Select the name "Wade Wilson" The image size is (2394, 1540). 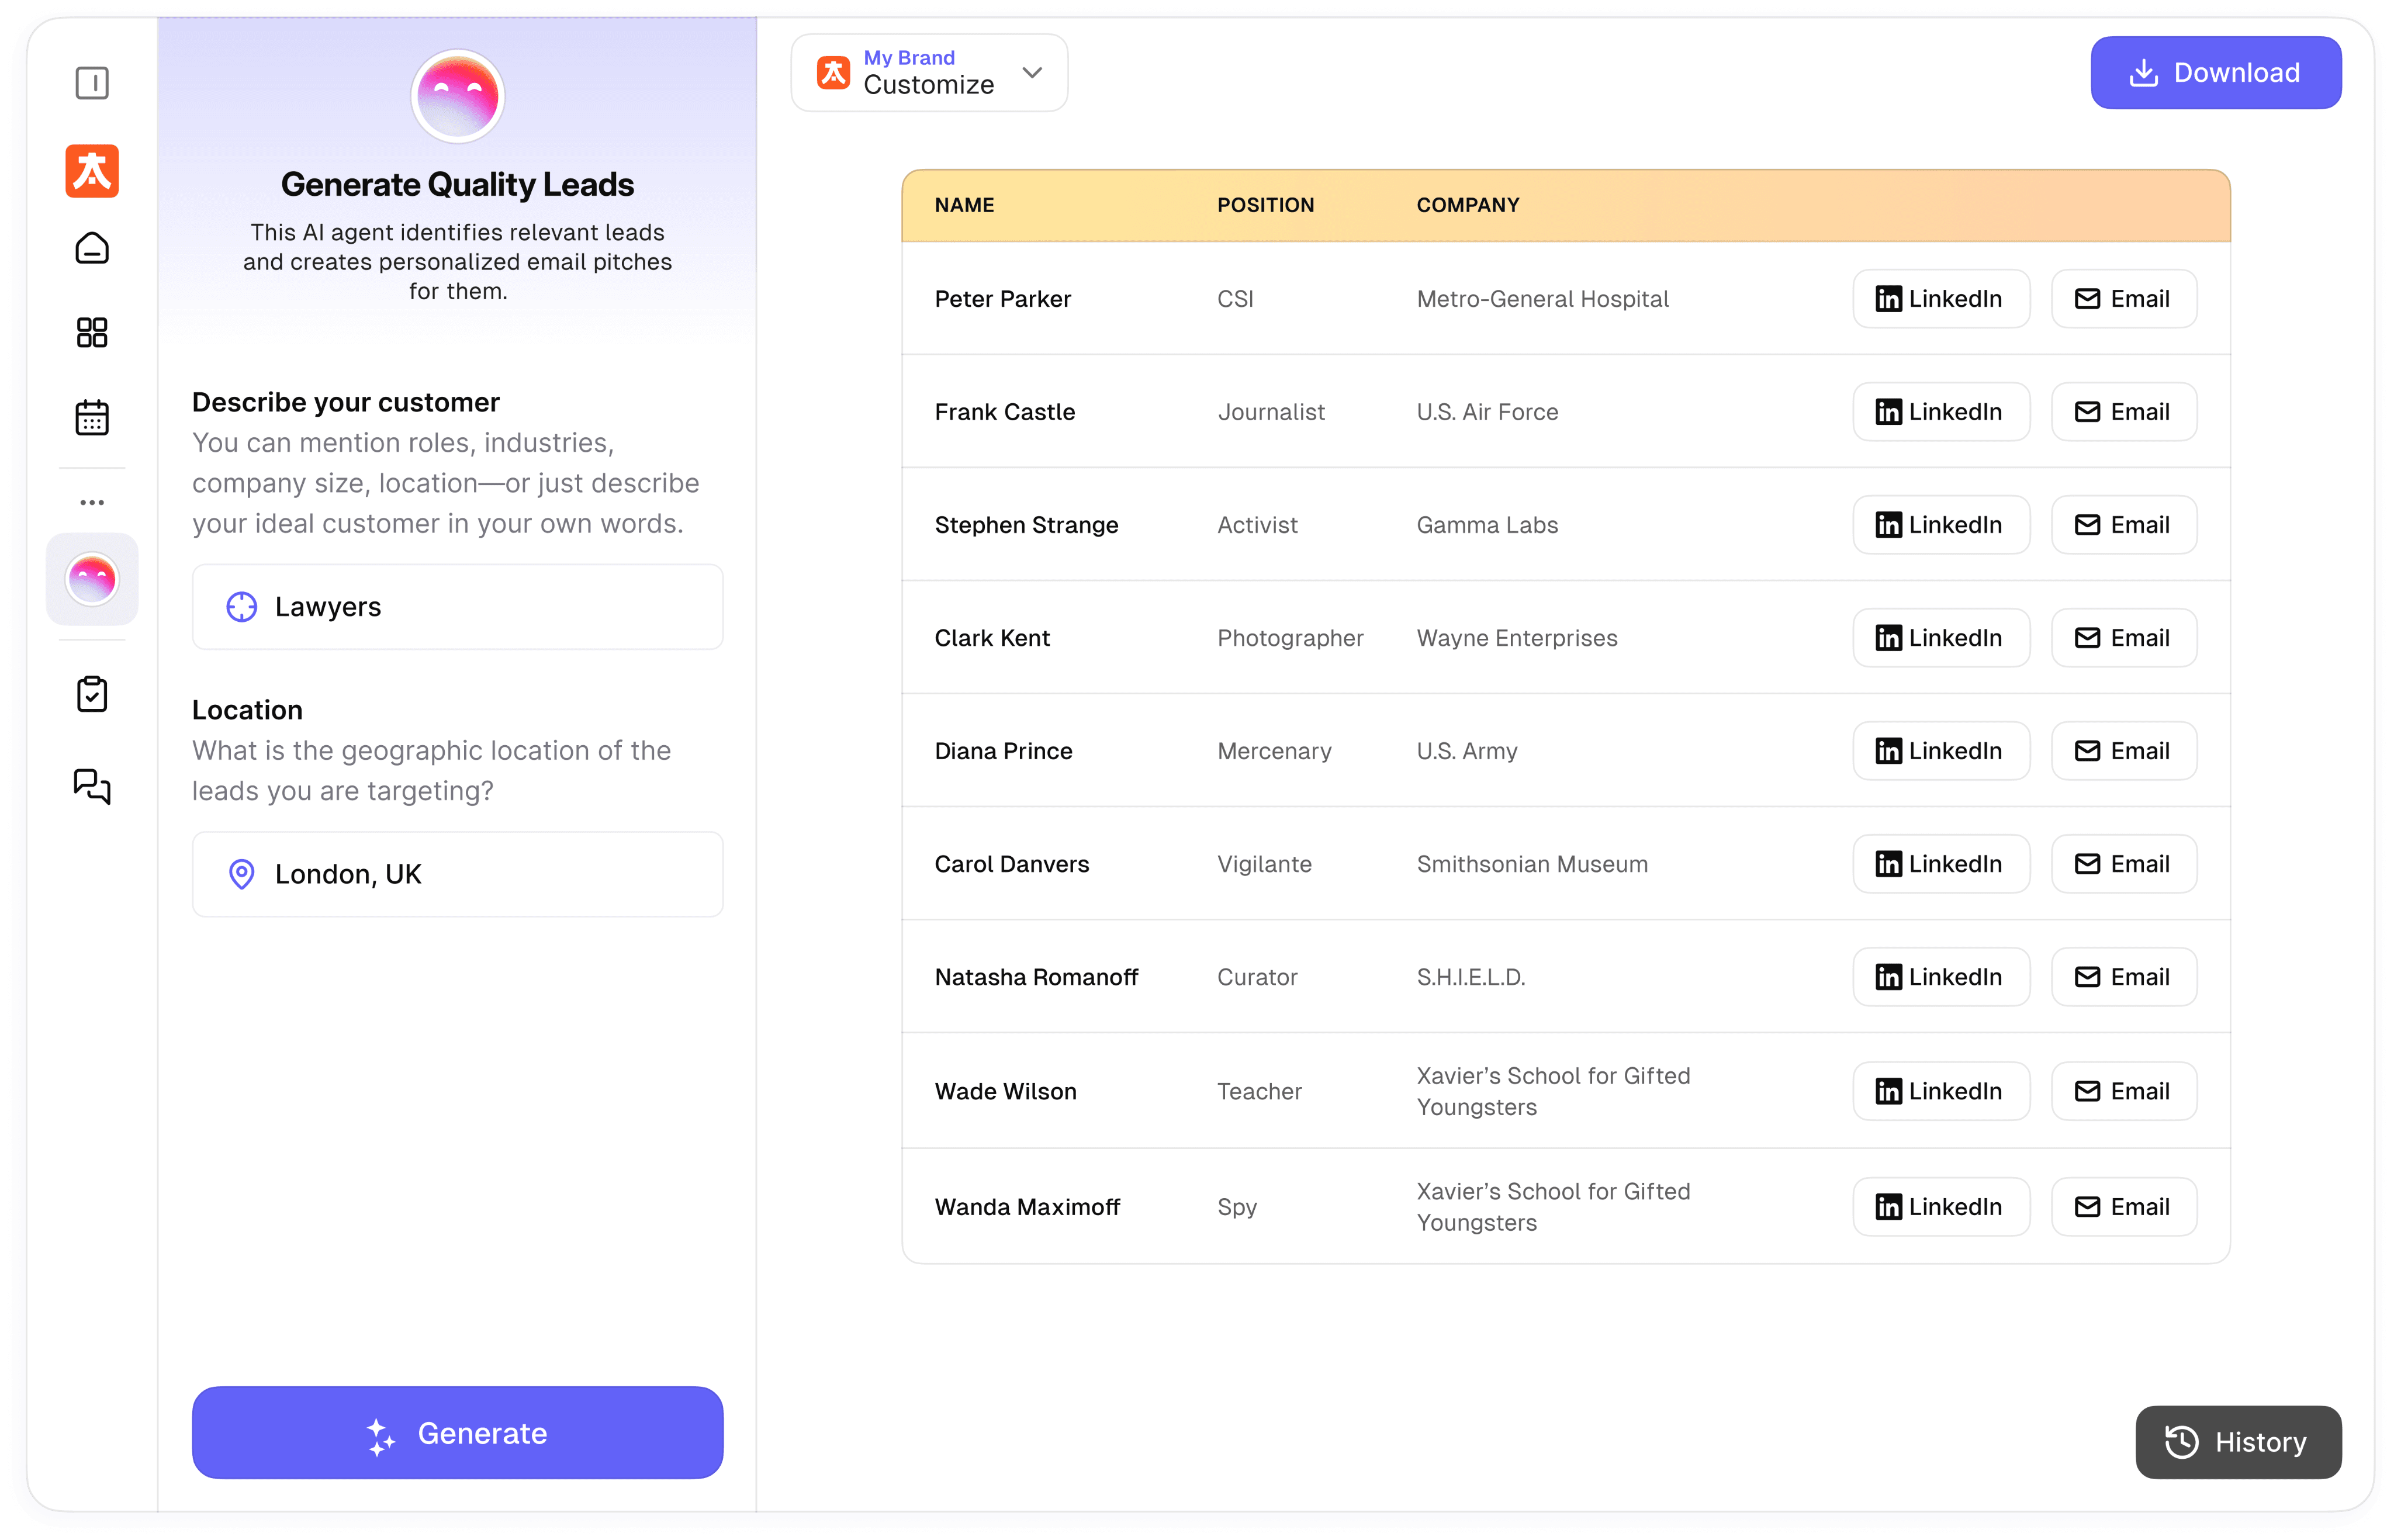point(1005,1091)
